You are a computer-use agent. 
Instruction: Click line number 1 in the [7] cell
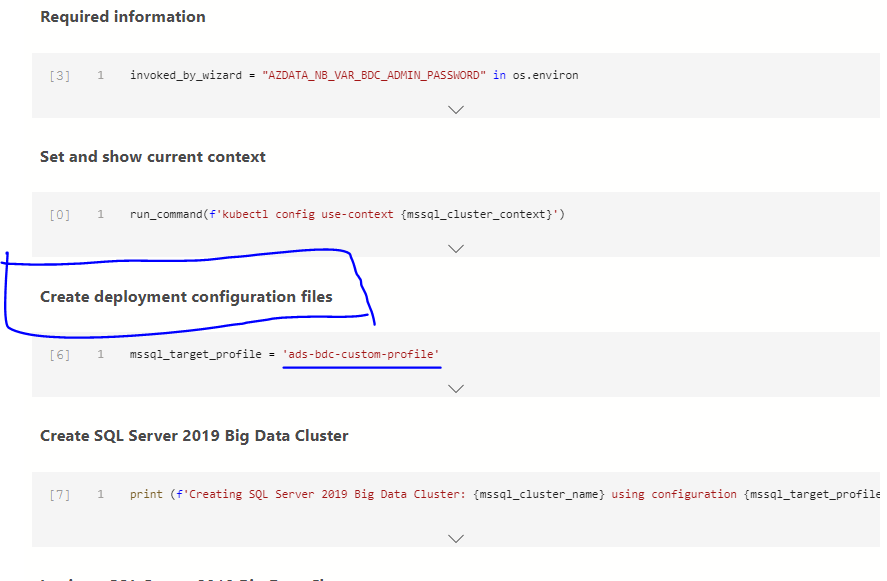point(101,494)
